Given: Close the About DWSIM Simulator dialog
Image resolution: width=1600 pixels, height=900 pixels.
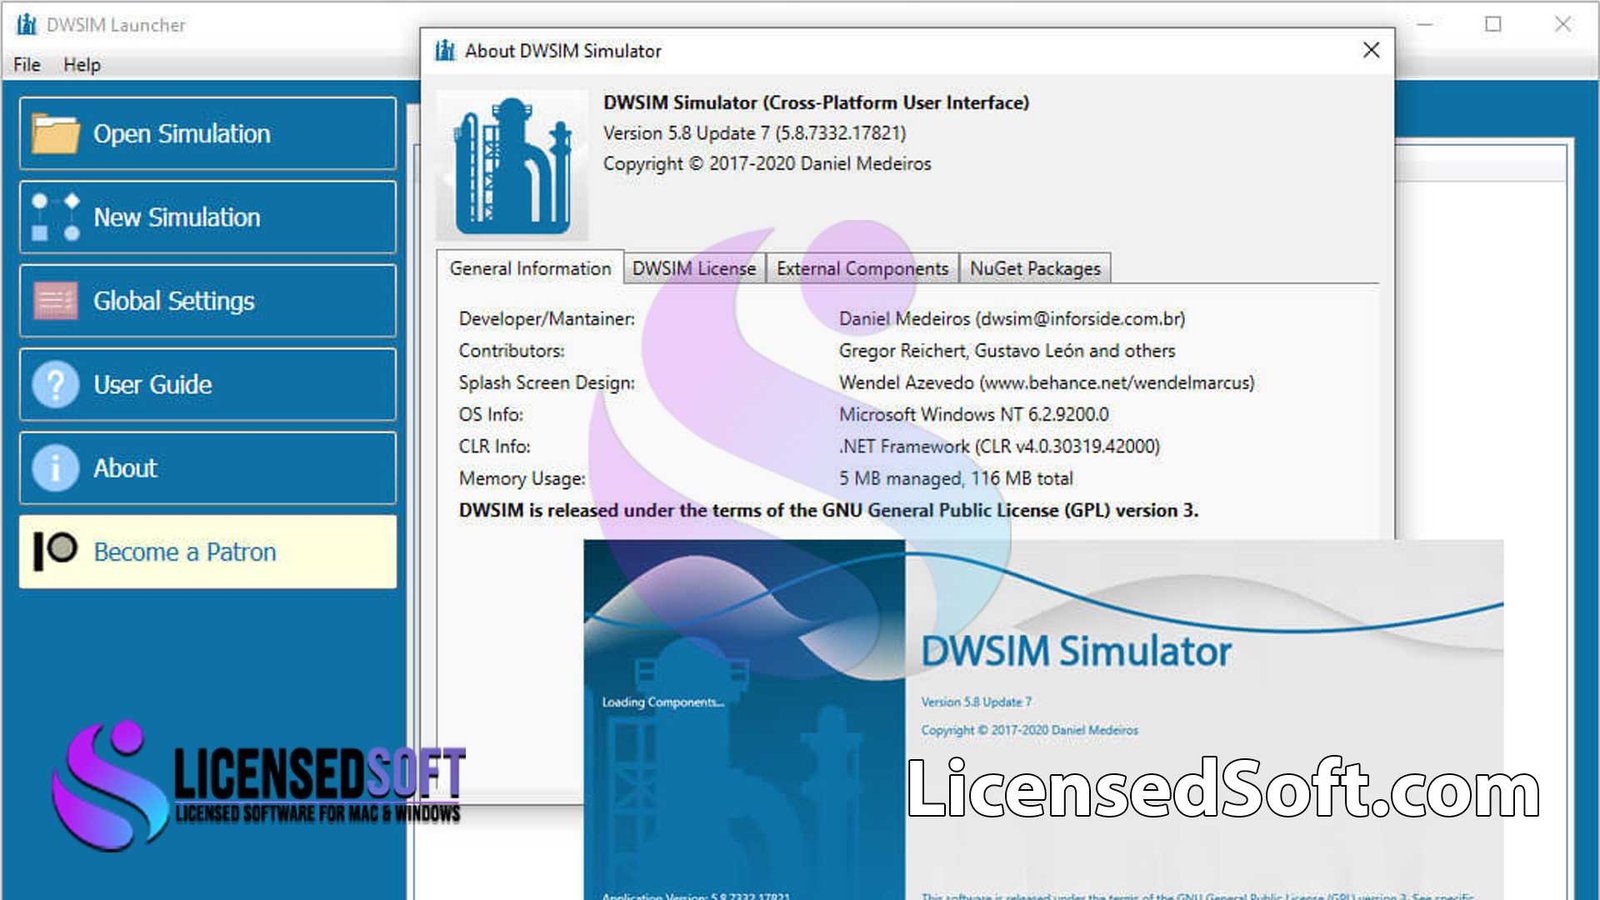Looking at the screenshot, I should point(1371,50).
